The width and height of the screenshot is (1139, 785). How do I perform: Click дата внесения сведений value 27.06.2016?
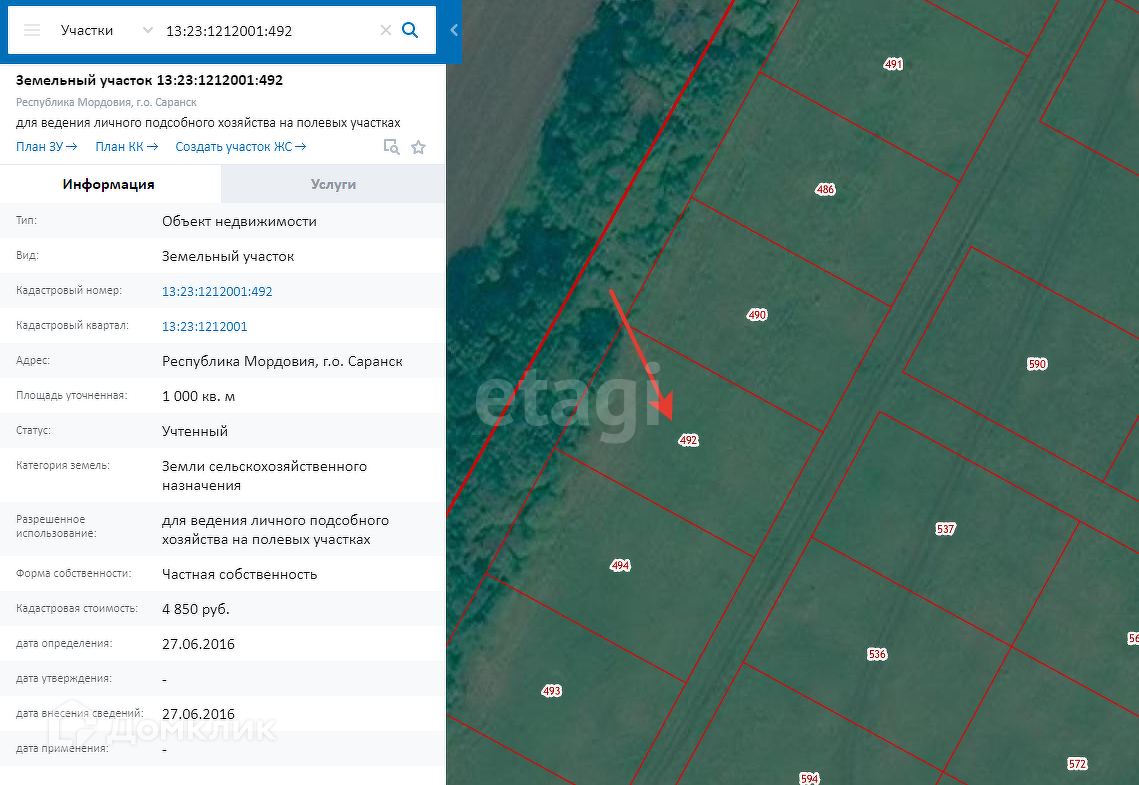point(198,715)
